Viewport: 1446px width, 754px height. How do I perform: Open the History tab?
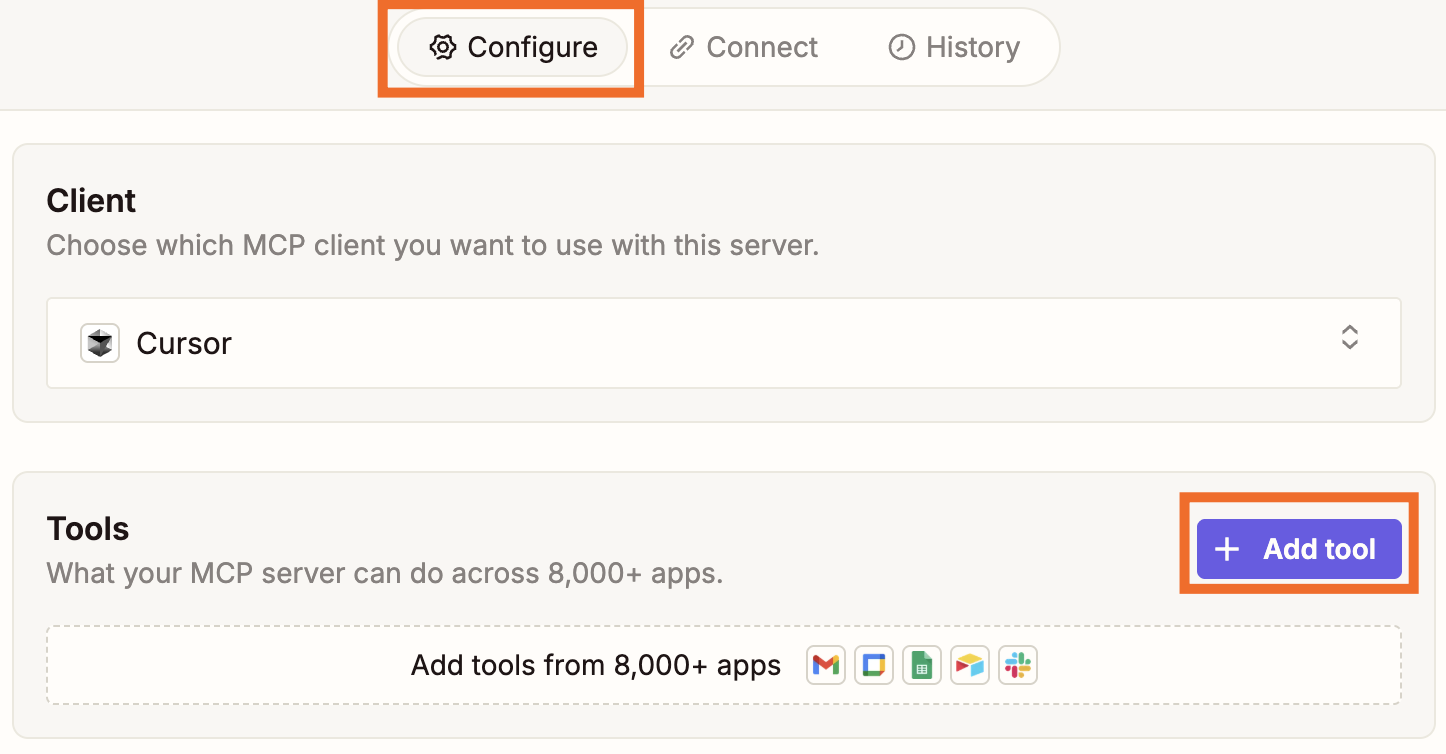953,46
